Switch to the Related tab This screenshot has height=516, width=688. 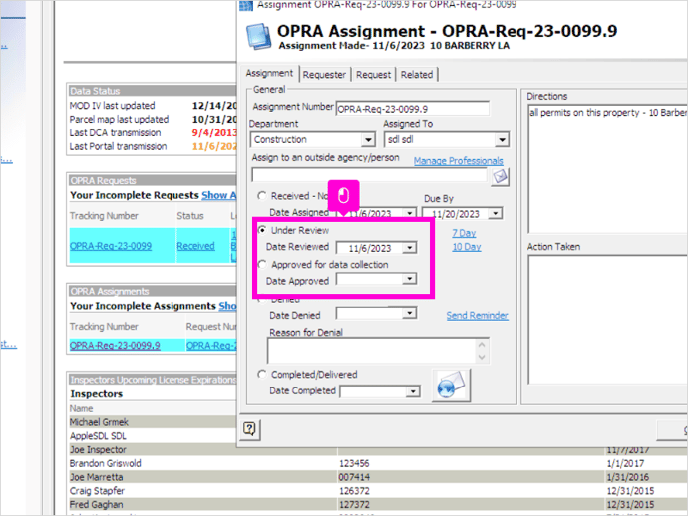417,75
